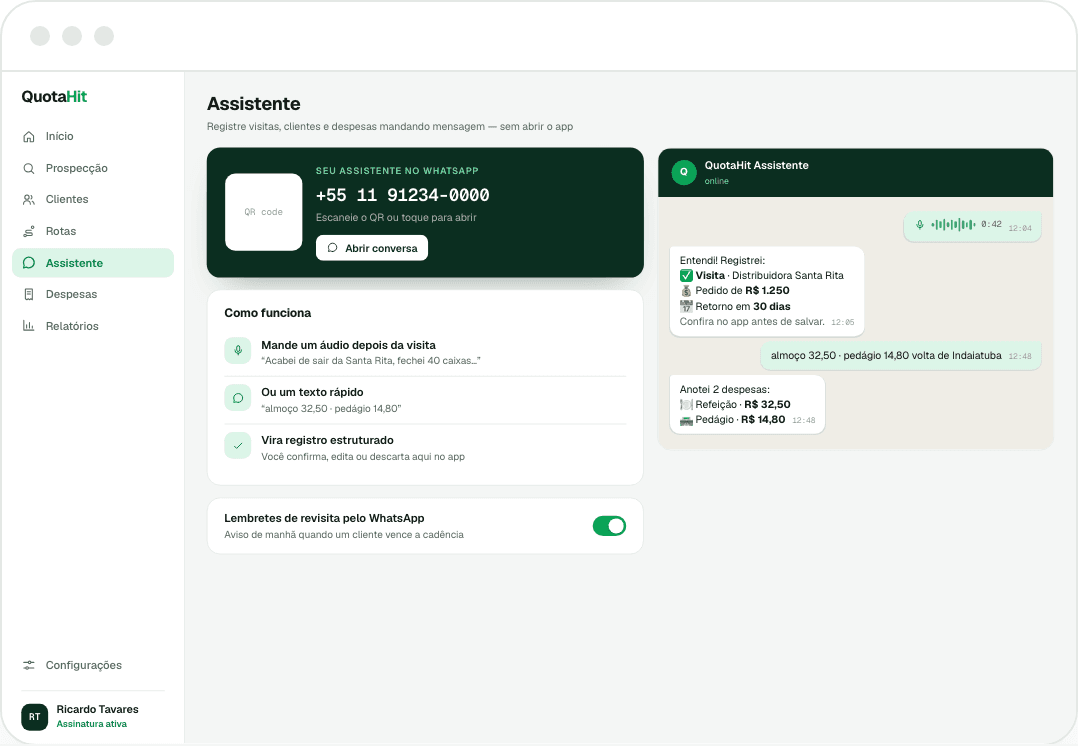
Task: Click the Relatórios bar chart icon
Action: 29,326
